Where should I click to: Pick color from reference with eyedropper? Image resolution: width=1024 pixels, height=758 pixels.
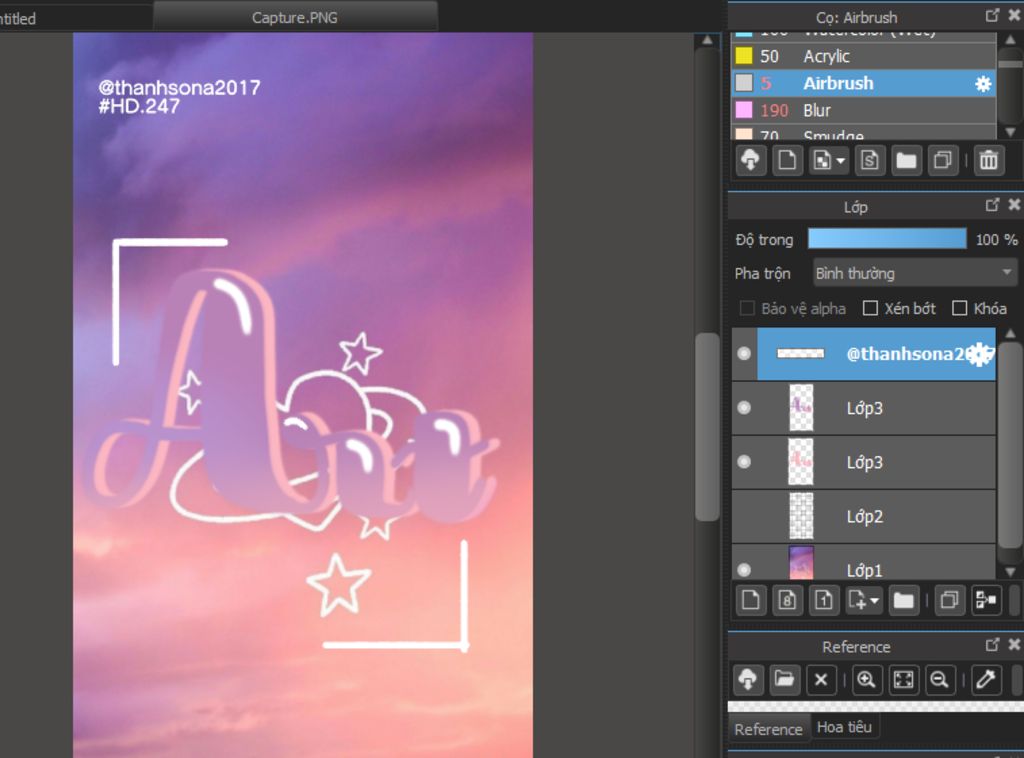(985, 680)
